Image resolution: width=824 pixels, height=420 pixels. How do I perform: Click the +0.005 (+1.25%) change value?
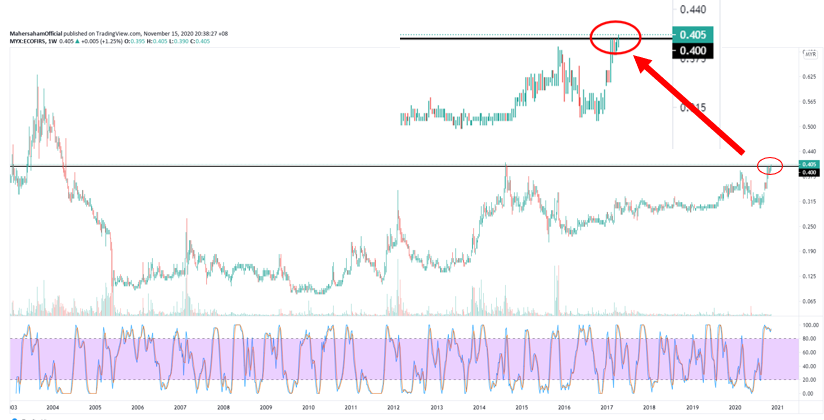point(101,41)
